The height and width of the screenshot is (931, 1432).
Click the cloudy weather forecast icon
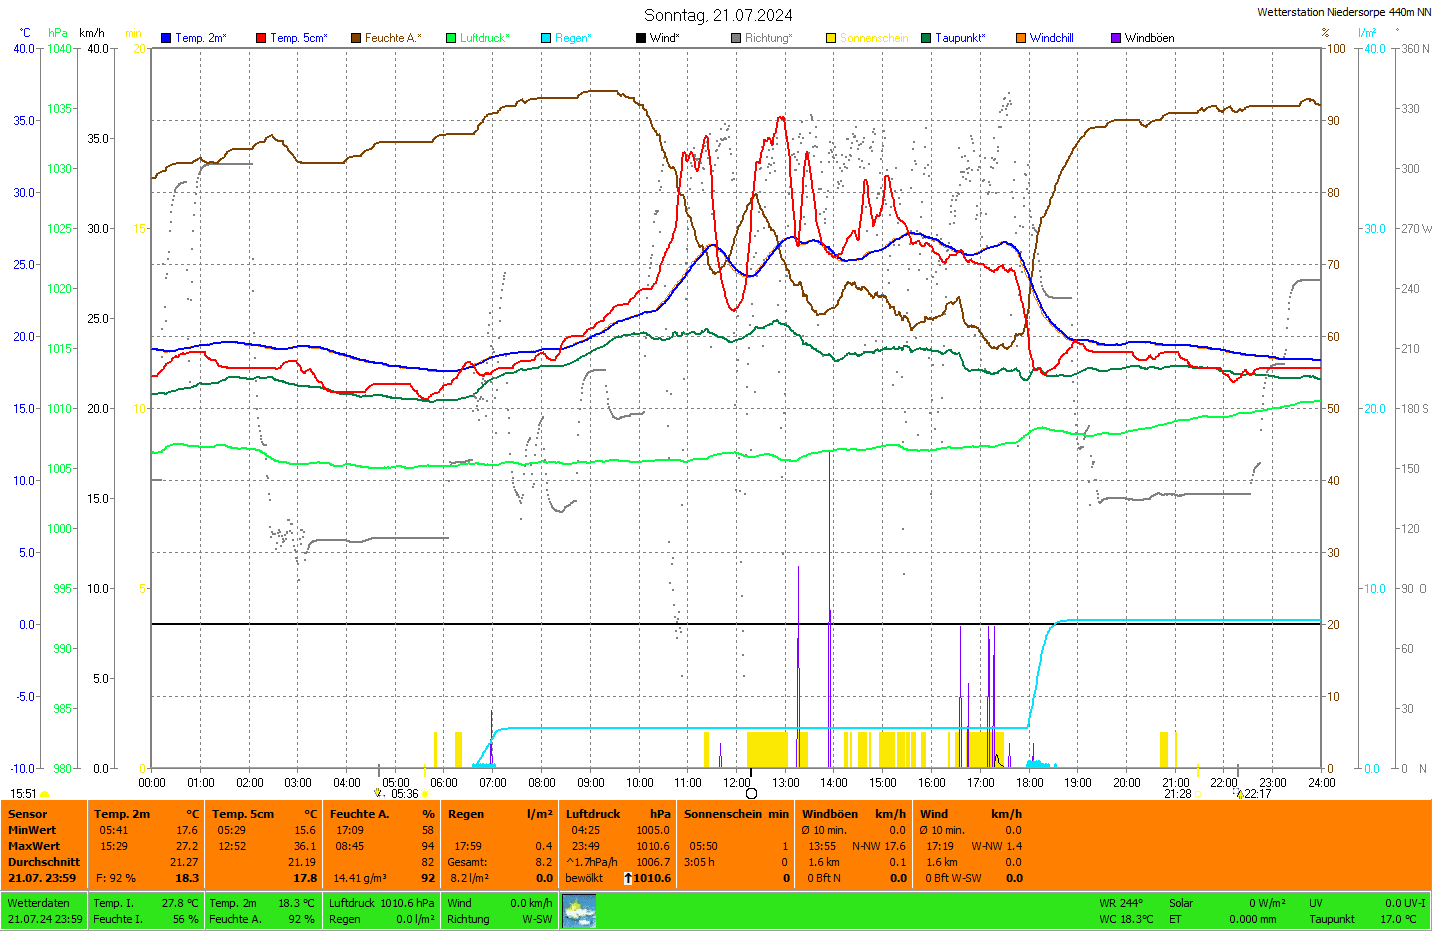(579, 911)
